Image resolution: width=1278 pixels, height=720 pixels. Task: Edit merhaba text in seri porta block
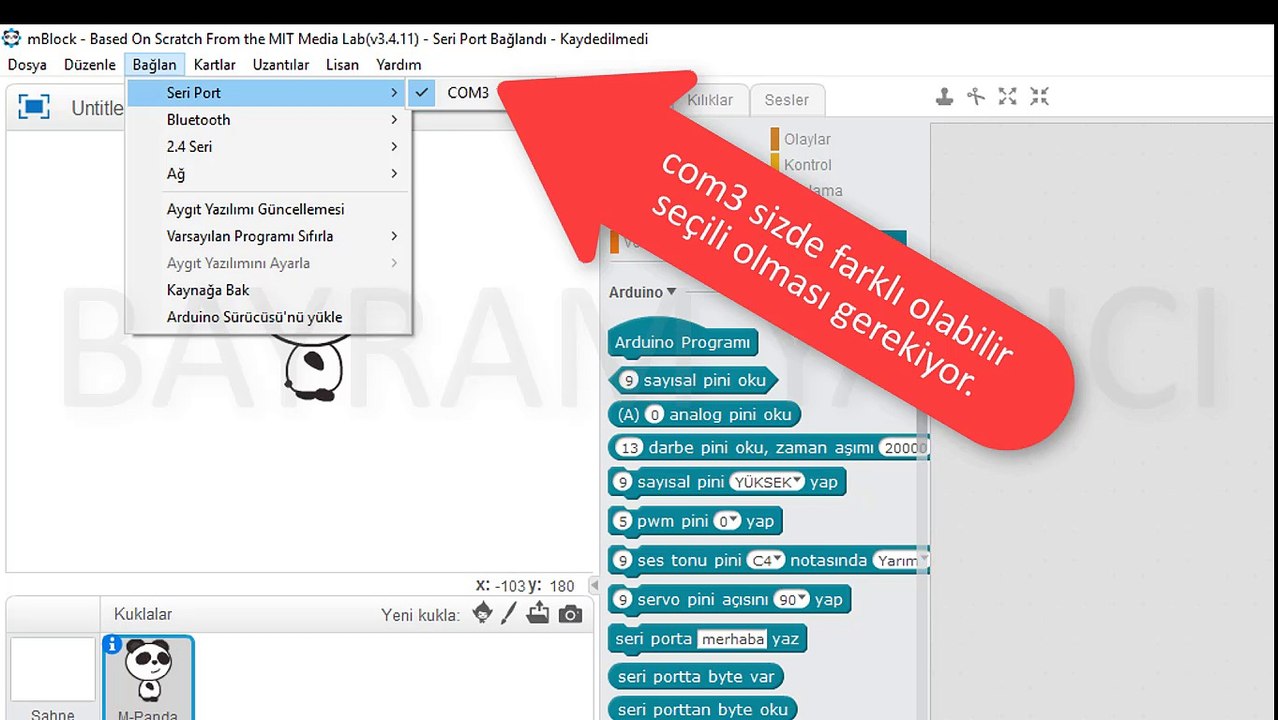(732, 639)
